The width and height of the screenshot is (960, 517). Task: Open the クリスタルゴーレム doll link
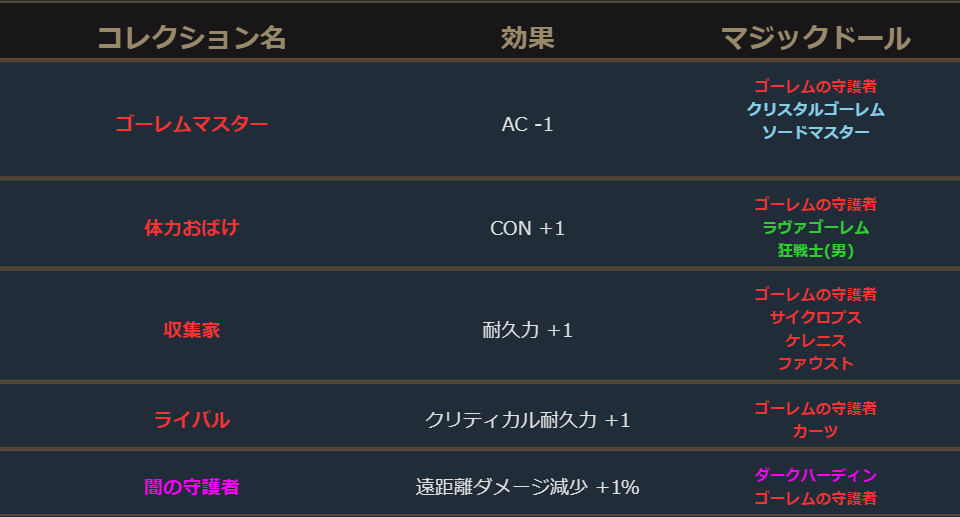[x=815, y=109]
